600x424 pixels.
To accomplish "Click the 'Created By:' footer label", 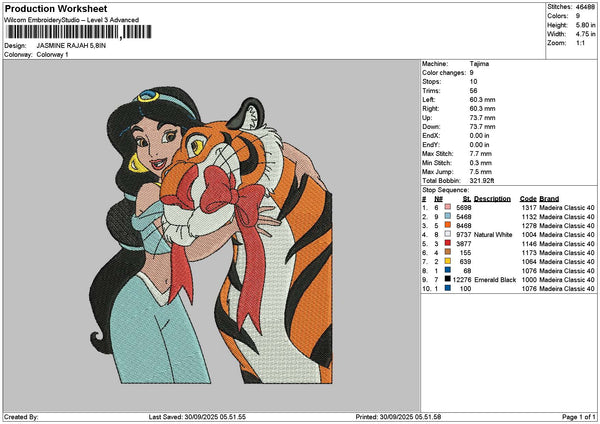I will pos(21,417).
